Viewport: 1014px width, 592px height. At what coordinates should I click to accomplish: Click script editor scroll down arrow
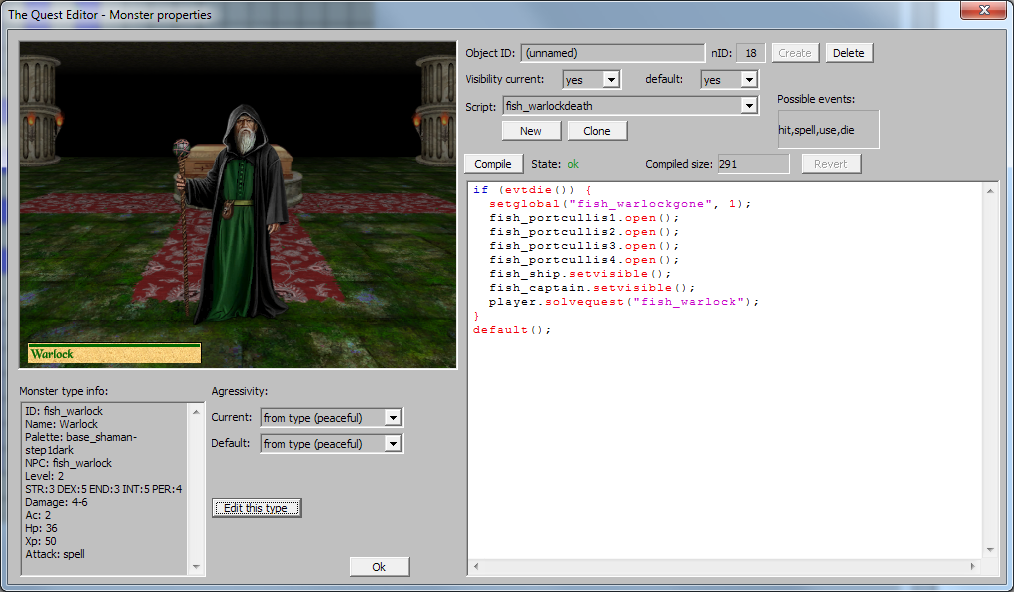[990, 550]
